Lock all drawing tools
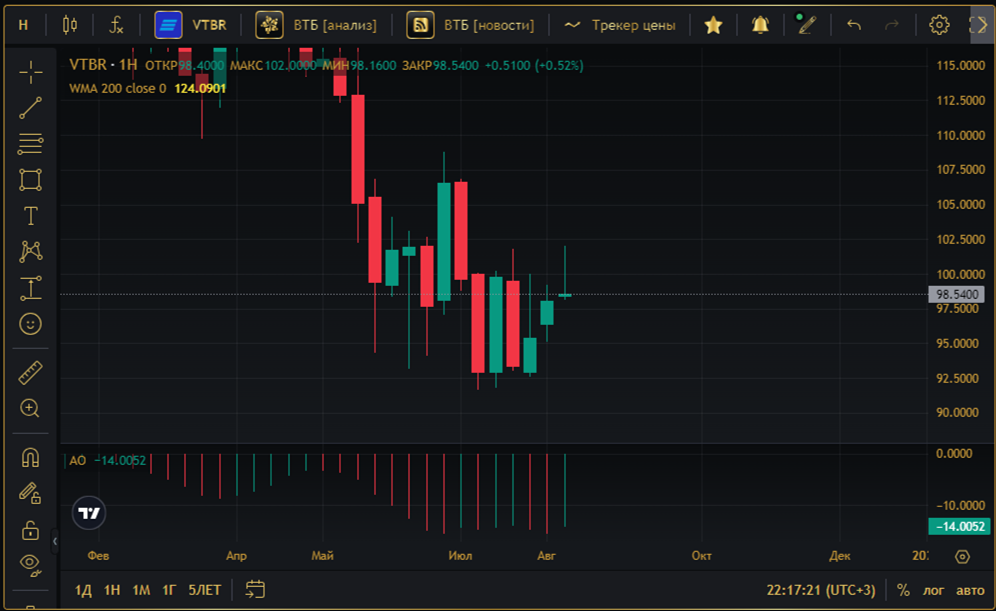 [30, 529]
